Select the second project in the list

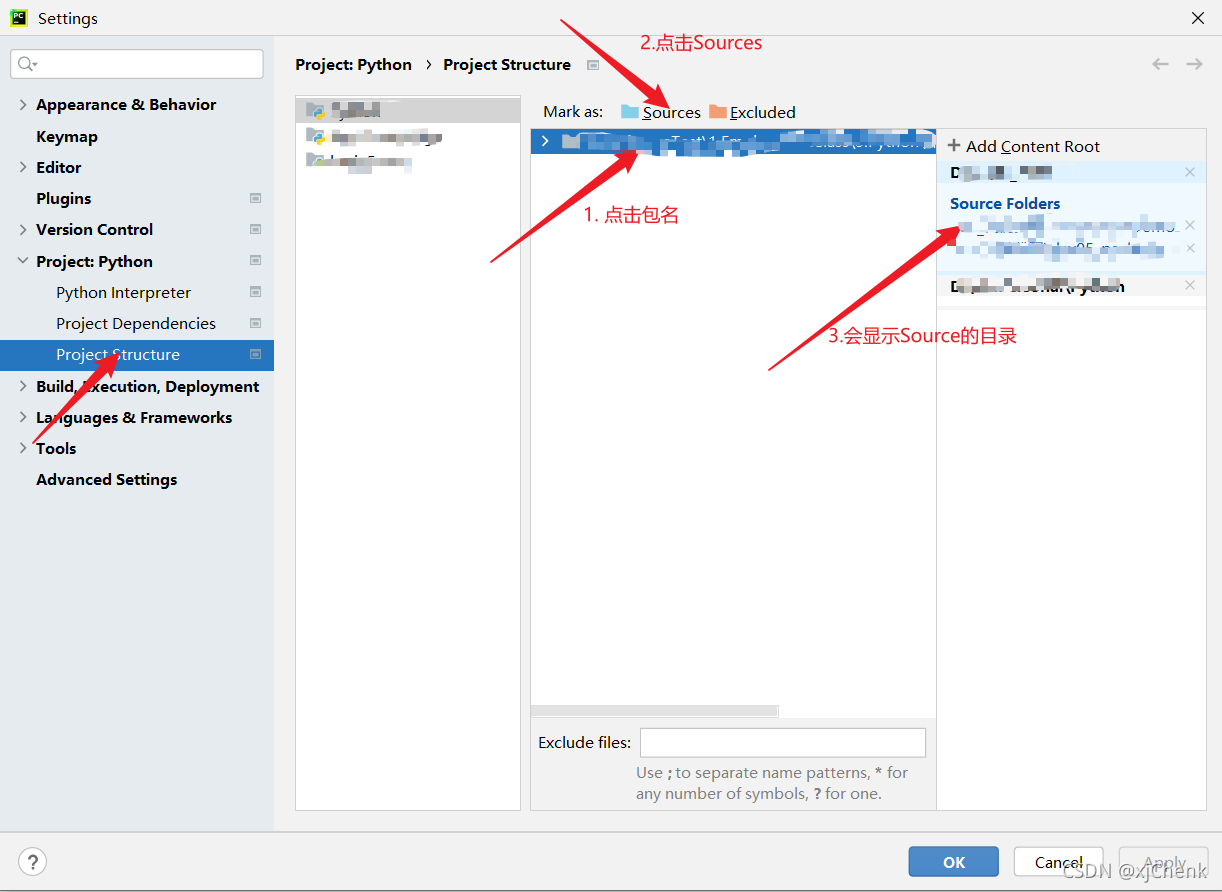pyautogui.click(x=408, y=136)
